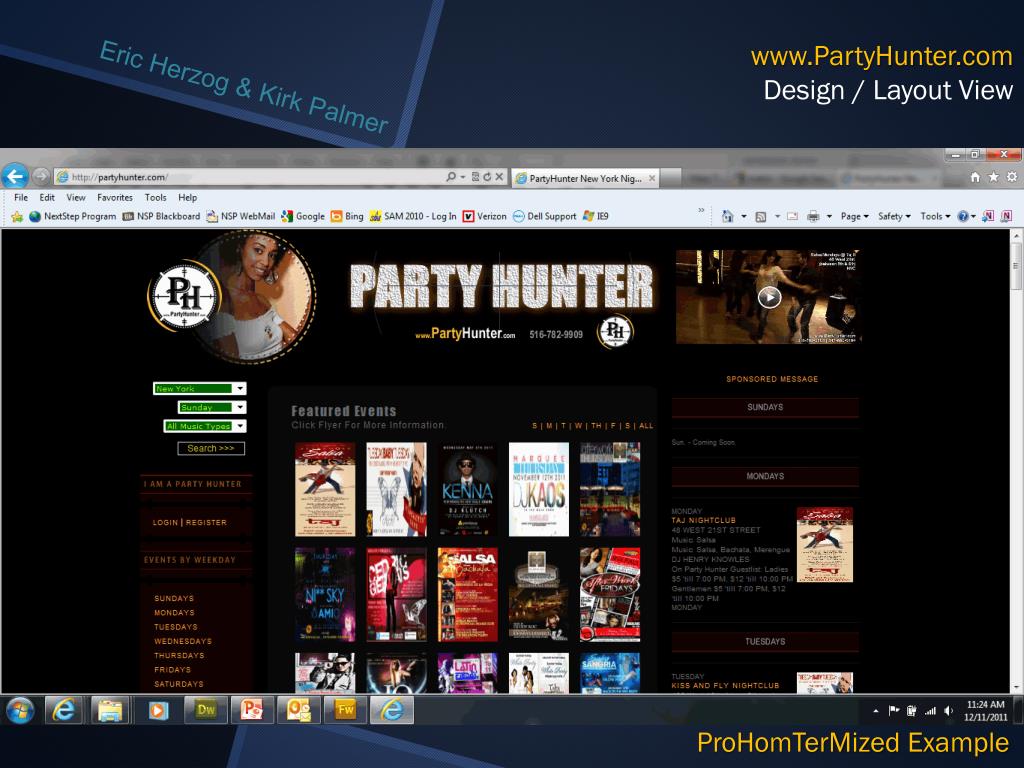Switch to Dreamweaver in the taskbar
1024x768 pixels.
coord(206,710)
